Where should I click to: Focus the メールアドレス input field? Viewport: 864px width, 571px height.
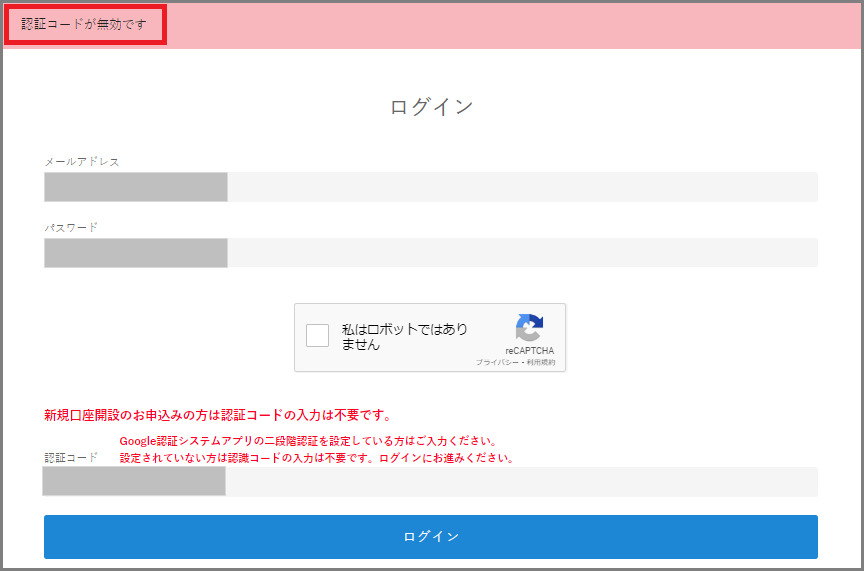click(431, 187)
